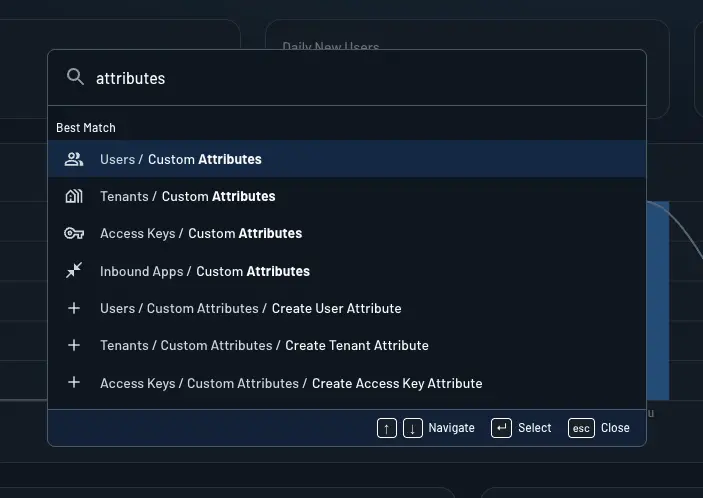Click the down arrow navigate key
Image resolution: width=703 pixels, height=498 pixels.
tap(413, 428)
